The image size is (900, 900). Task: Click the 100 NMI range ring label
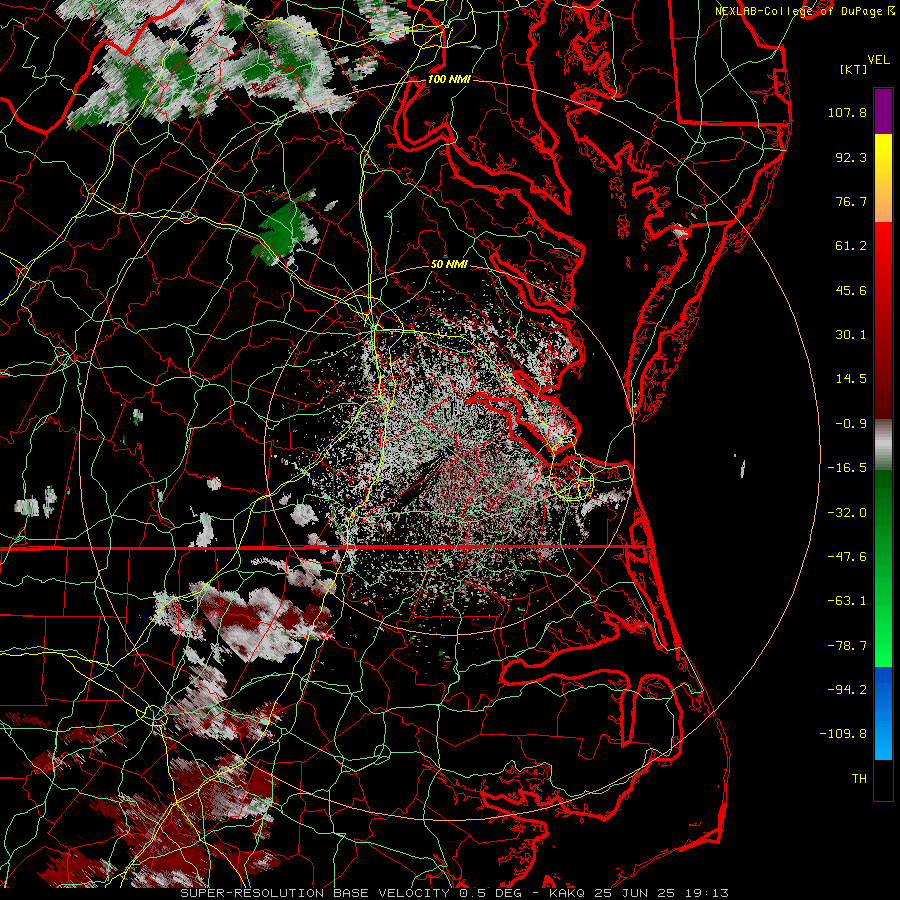[x=449, y=79]
